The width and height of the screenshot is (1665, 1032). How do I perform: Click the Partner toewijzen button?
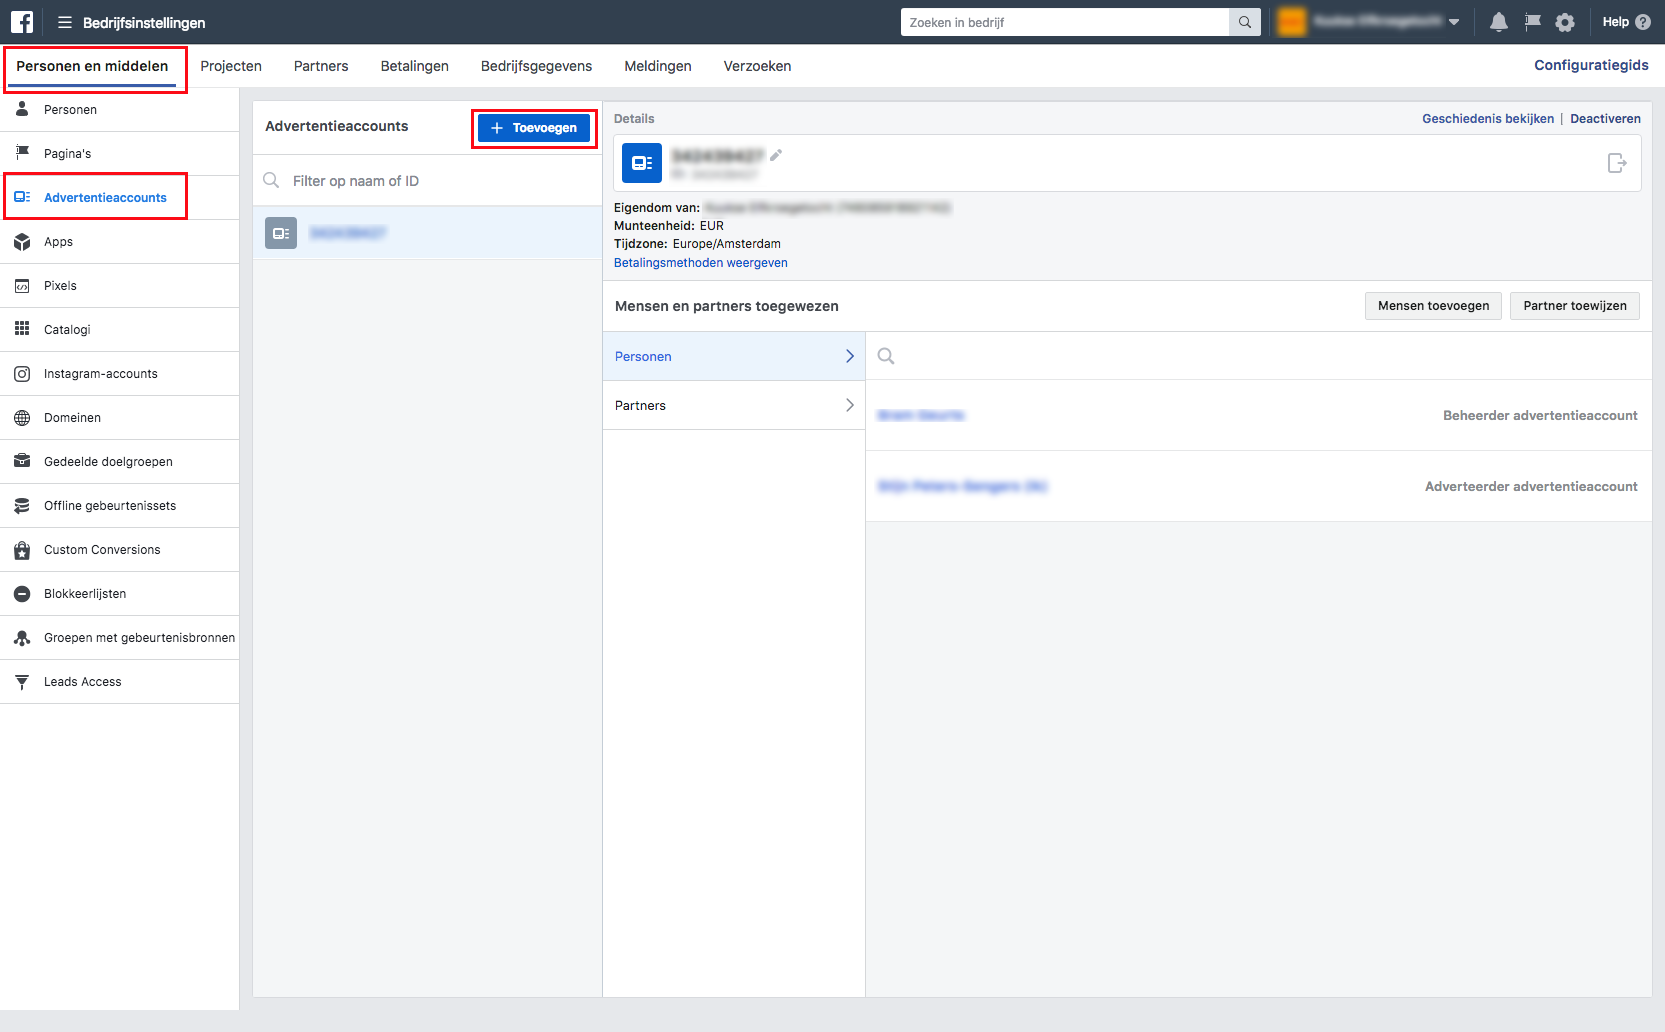pyautogui.click(x=1575, y=306)
